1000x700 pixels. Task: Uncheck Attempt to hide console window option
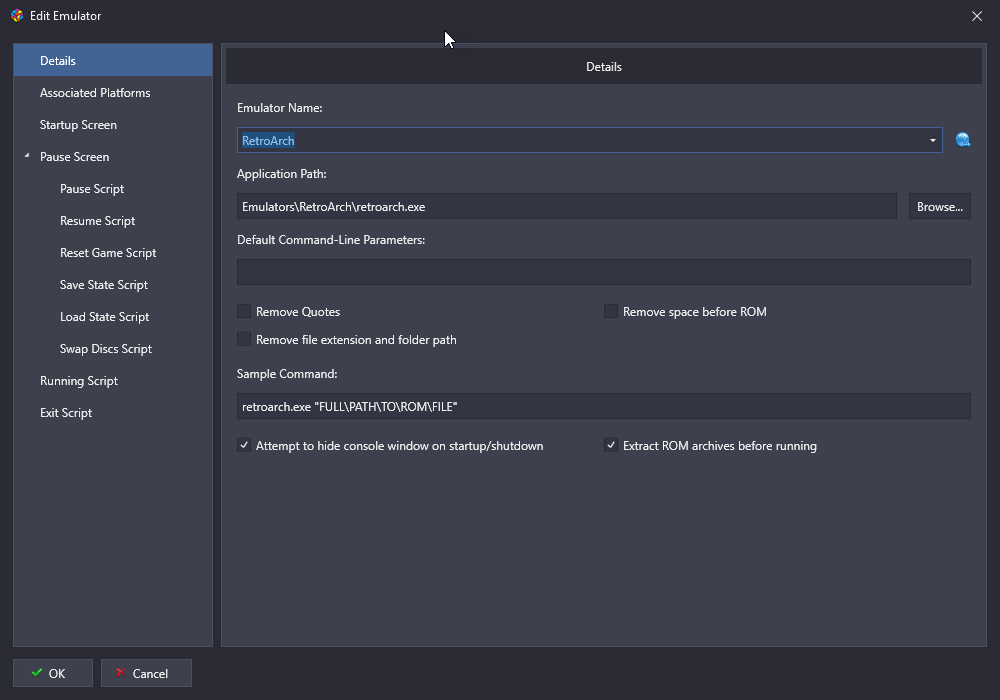pos(244,445)
